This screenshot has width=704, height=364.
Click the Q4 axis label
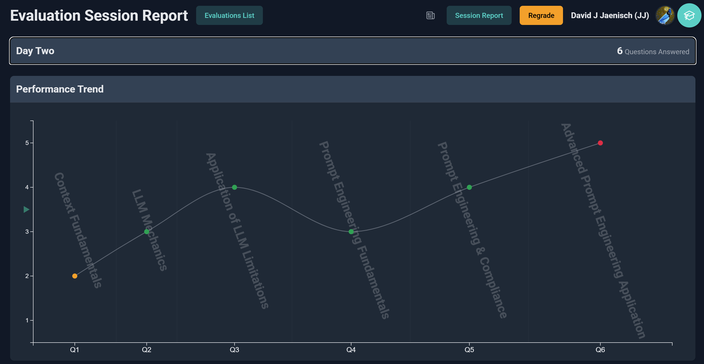point(351,349)
